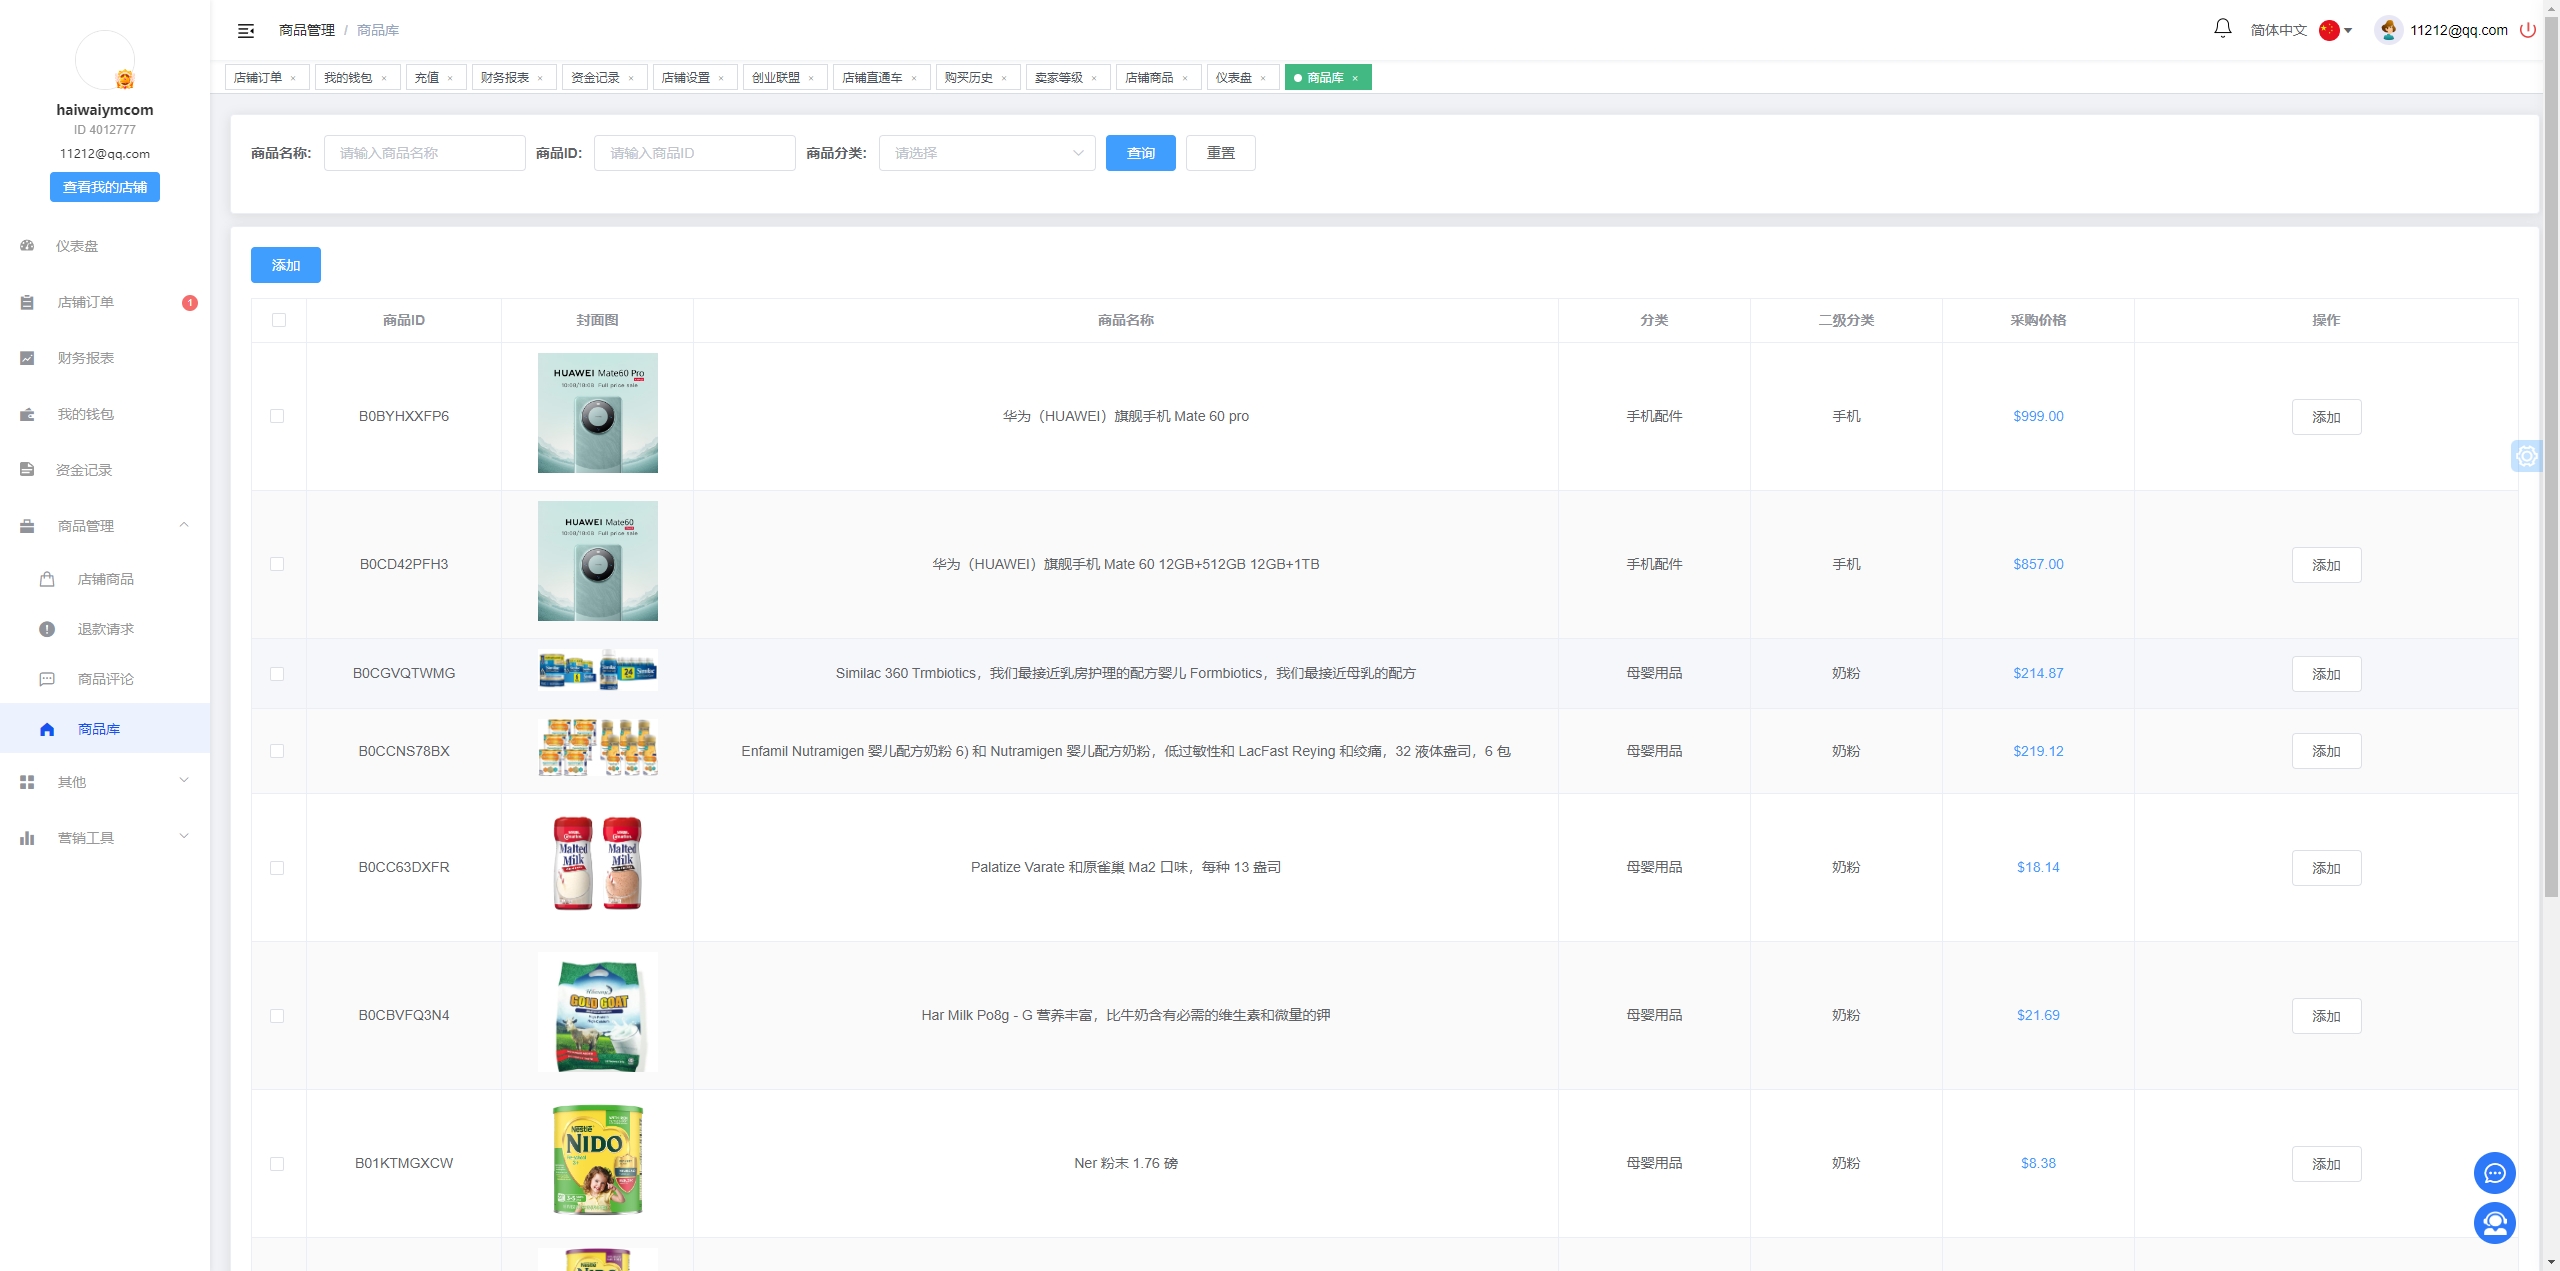Toggle checkbox for B0CD42PFH3 product row
The image size is (2560, 1271).
(x=278, y=564)
